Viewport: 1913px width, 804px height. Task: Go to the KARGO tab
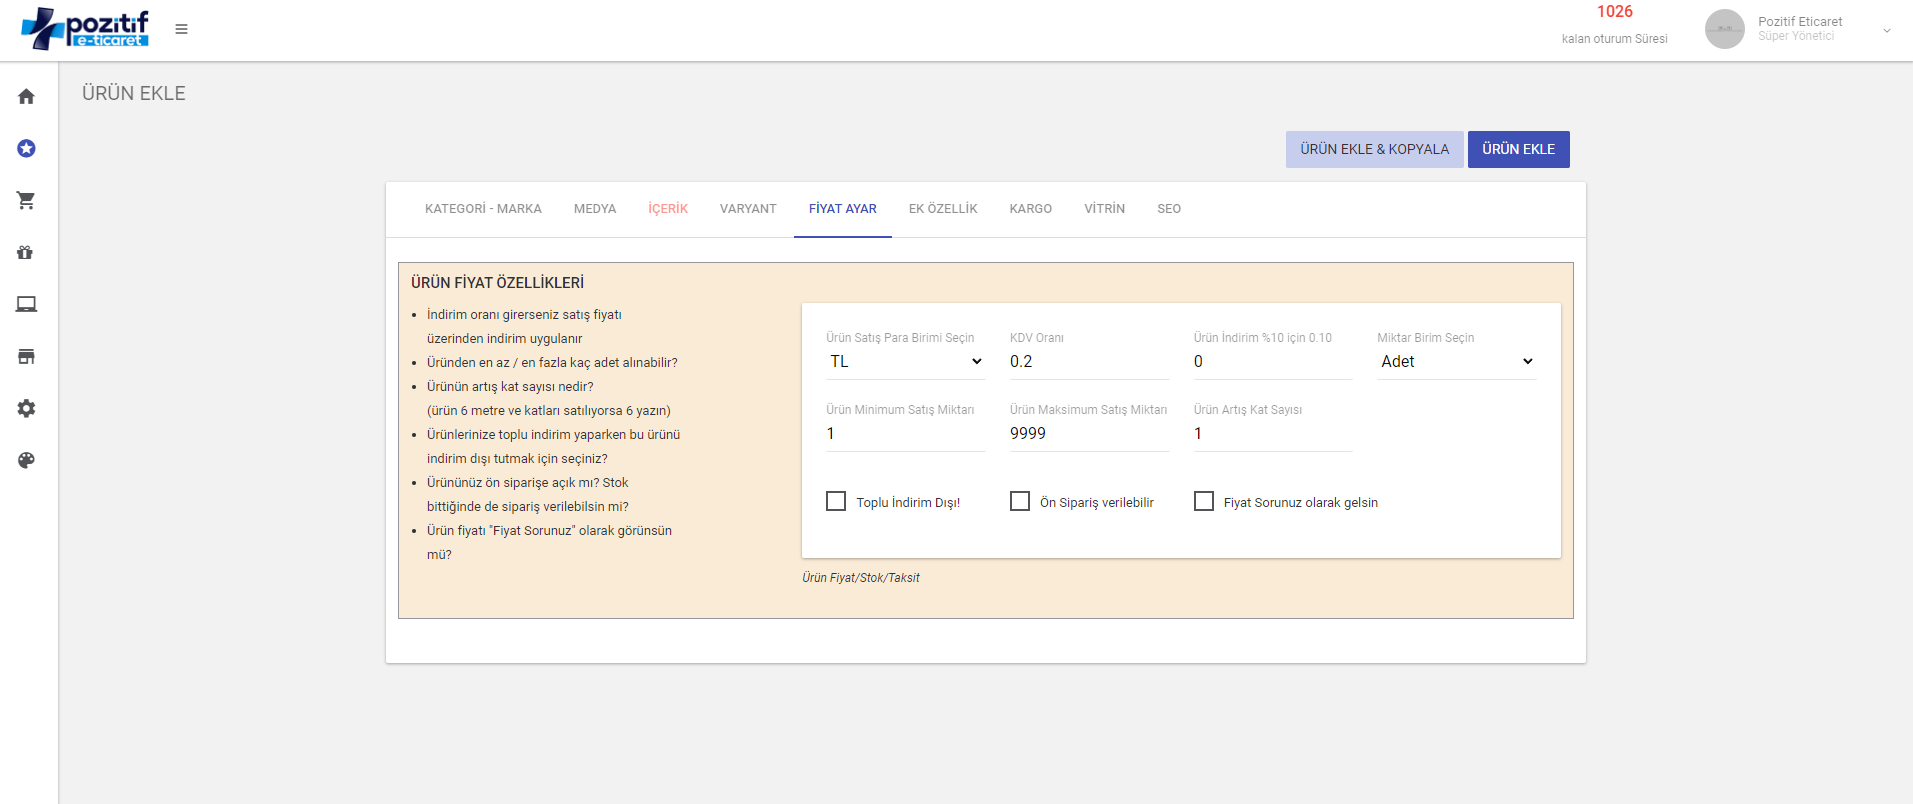point(1030,209)
